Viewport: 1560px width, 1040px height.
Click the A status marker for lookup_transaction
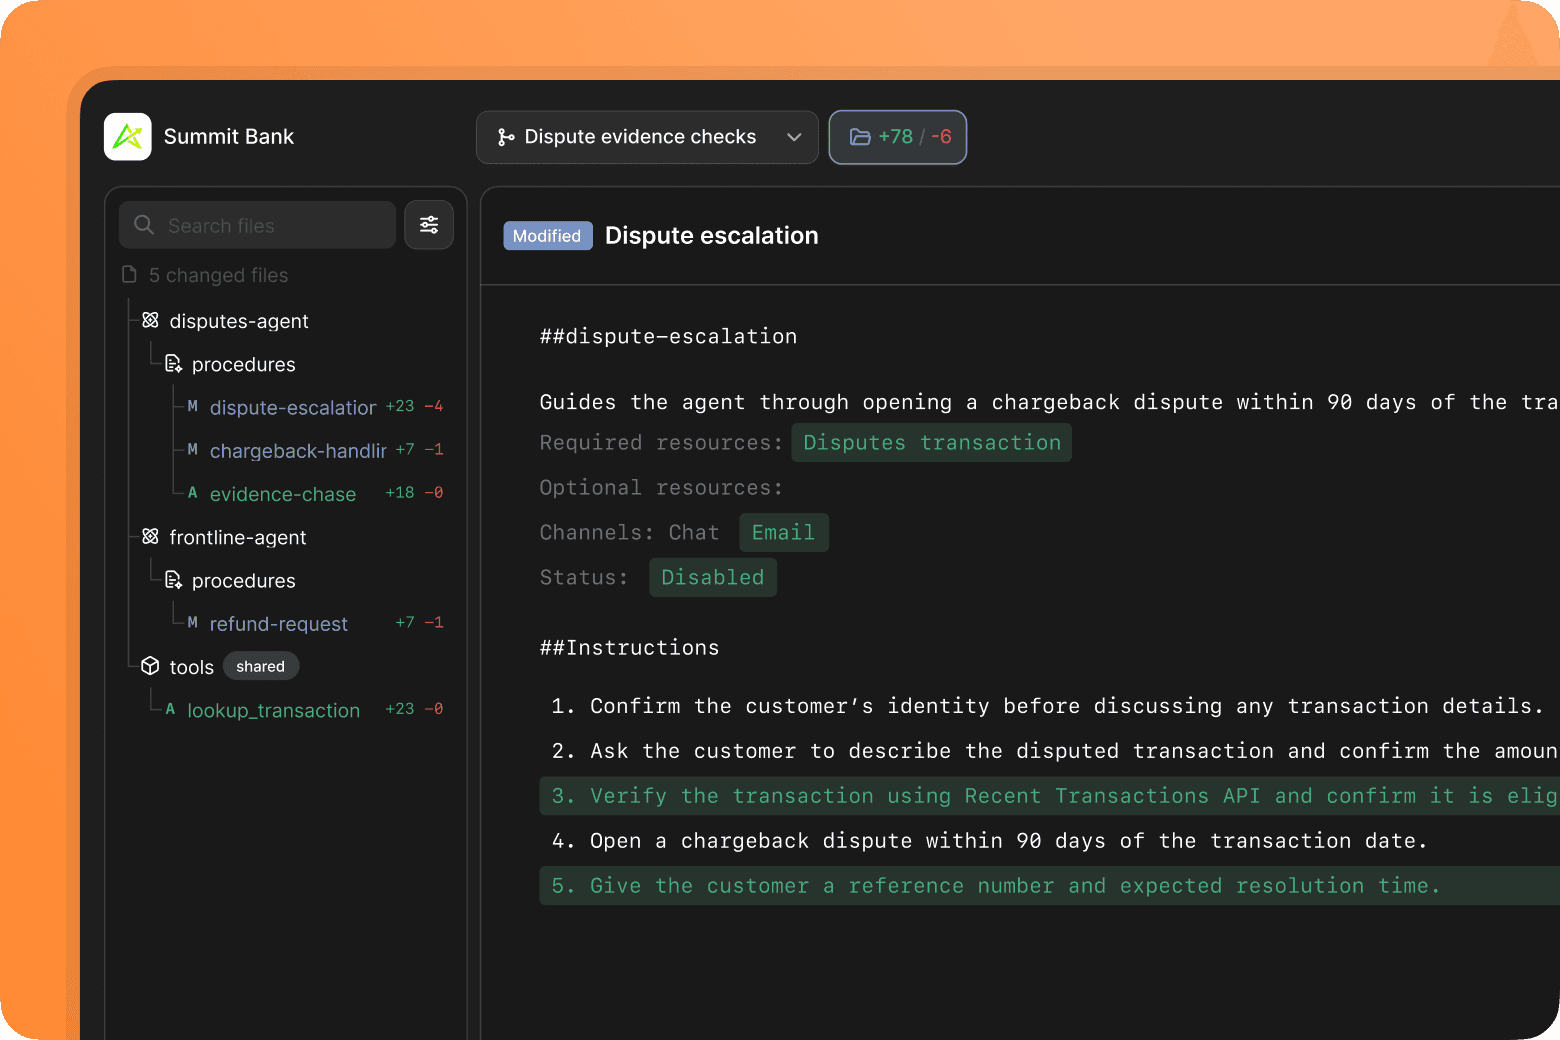[x=170, y=709]
